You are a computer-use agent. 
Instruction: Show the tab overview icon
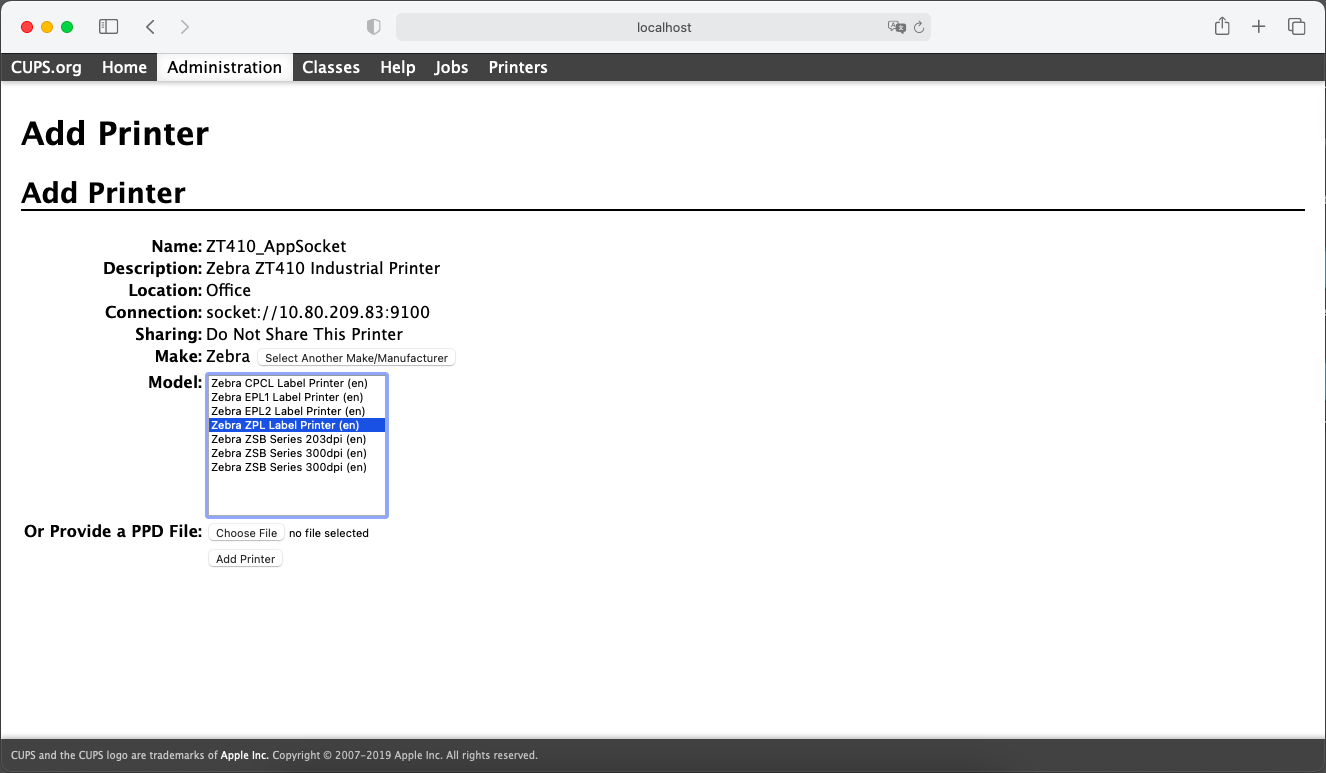(1296, 27)
